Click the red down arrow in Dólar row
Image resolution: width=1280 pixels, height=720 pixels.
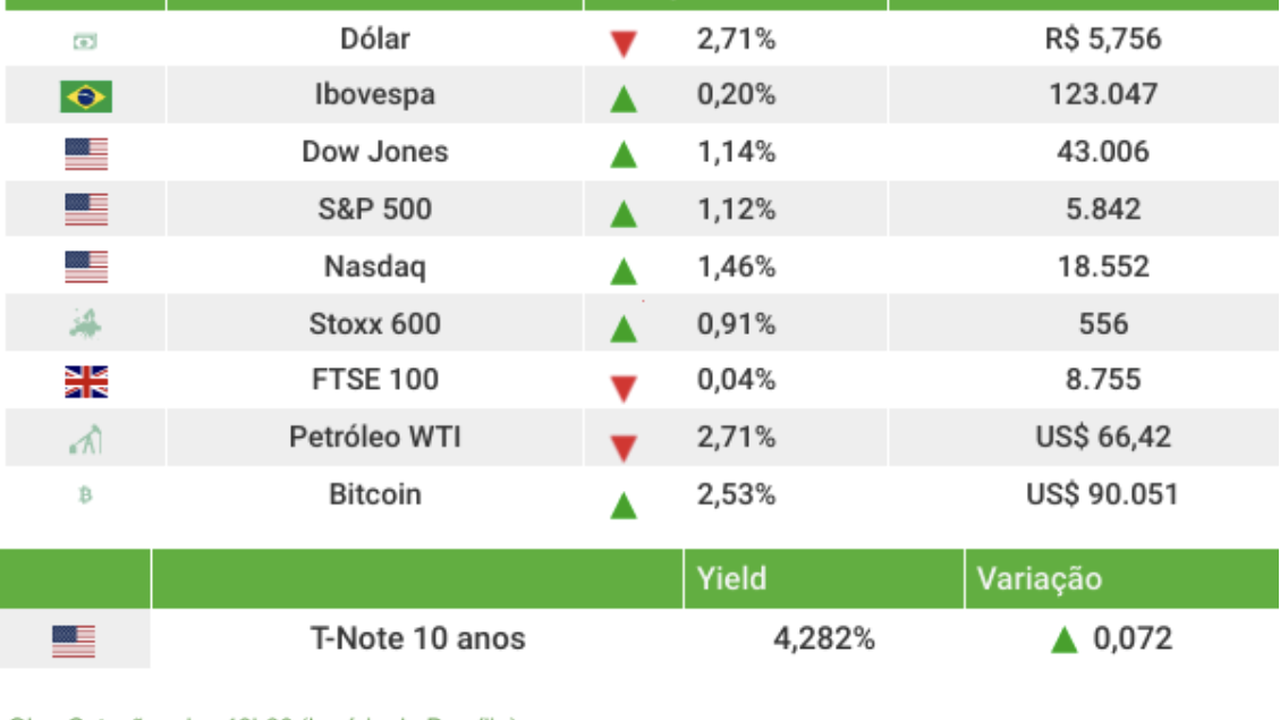623,43
